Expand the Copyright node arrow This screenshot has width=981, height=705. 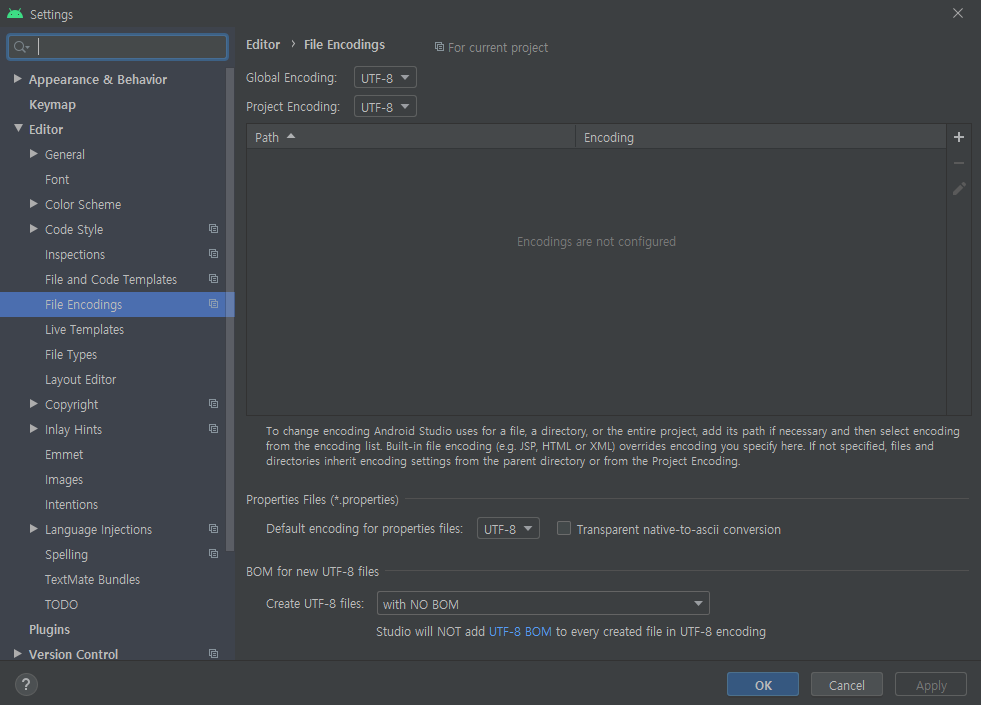[34, 404]
